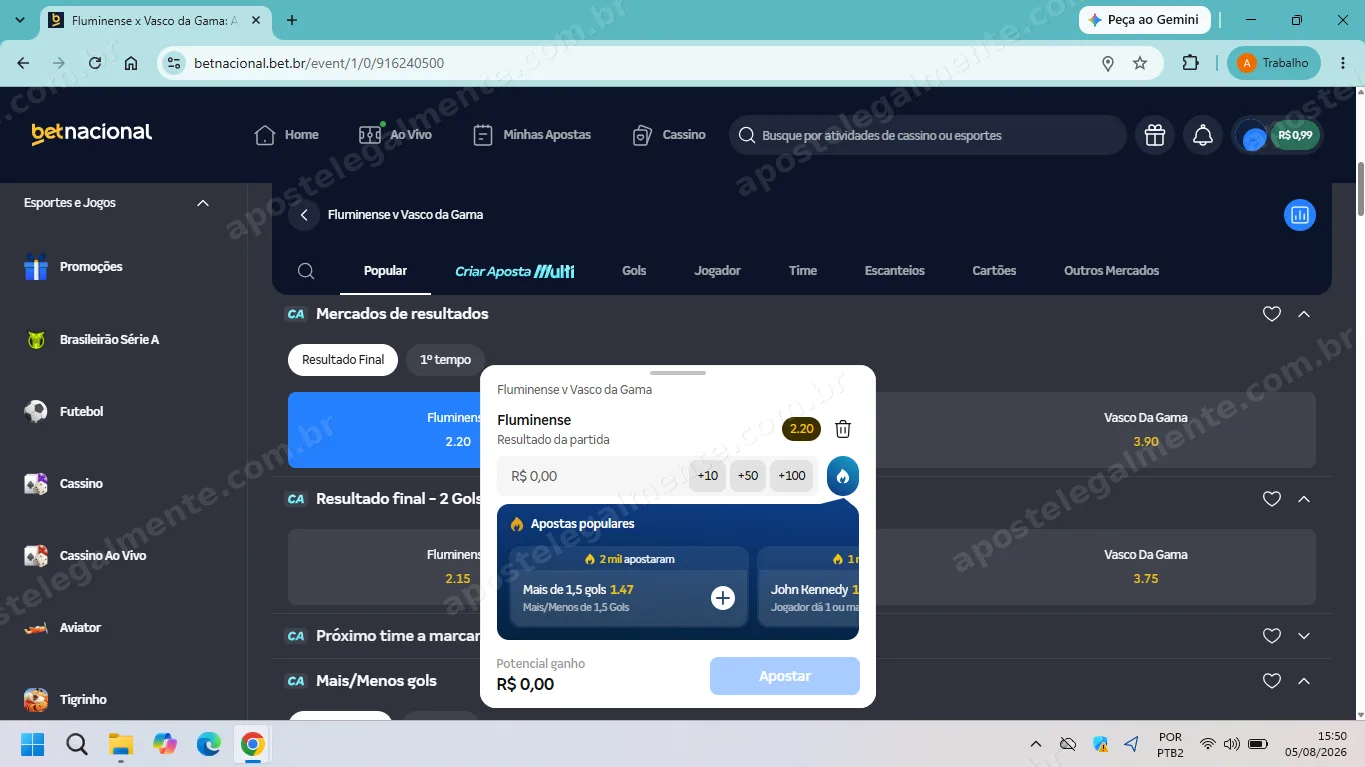The width and height of the screenshot is (1365, 767).
Task: Reload the page
Action: pyautogui.click(x=95, y=63)
